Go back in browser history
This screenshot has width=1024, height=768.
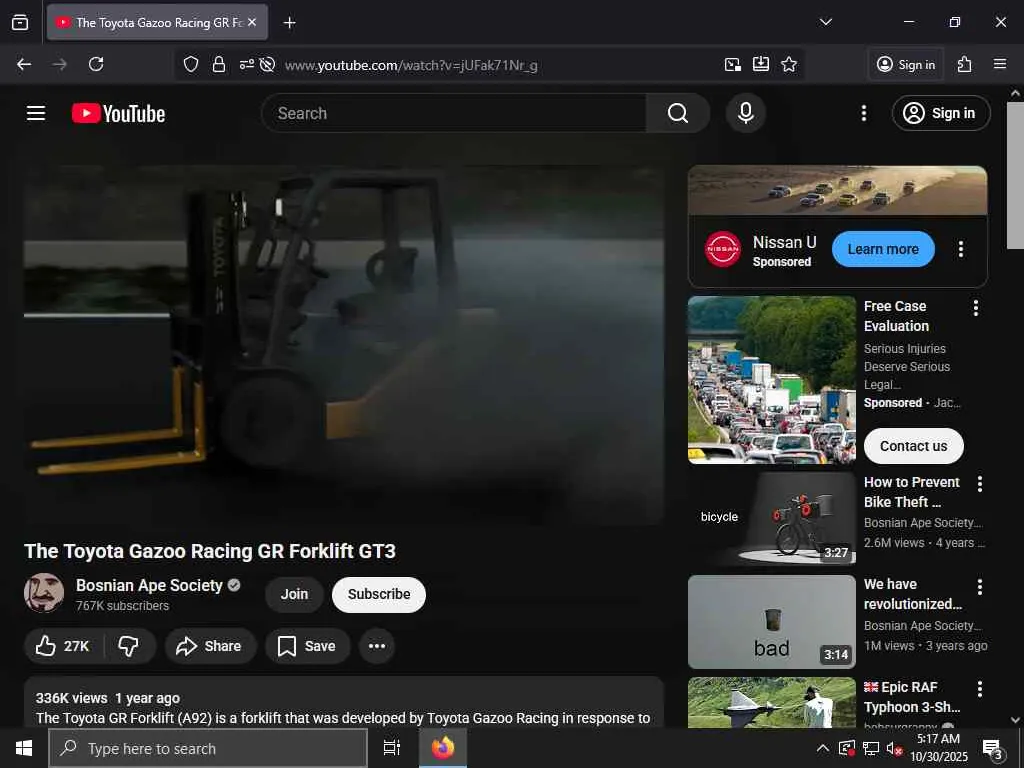[24, 64]
